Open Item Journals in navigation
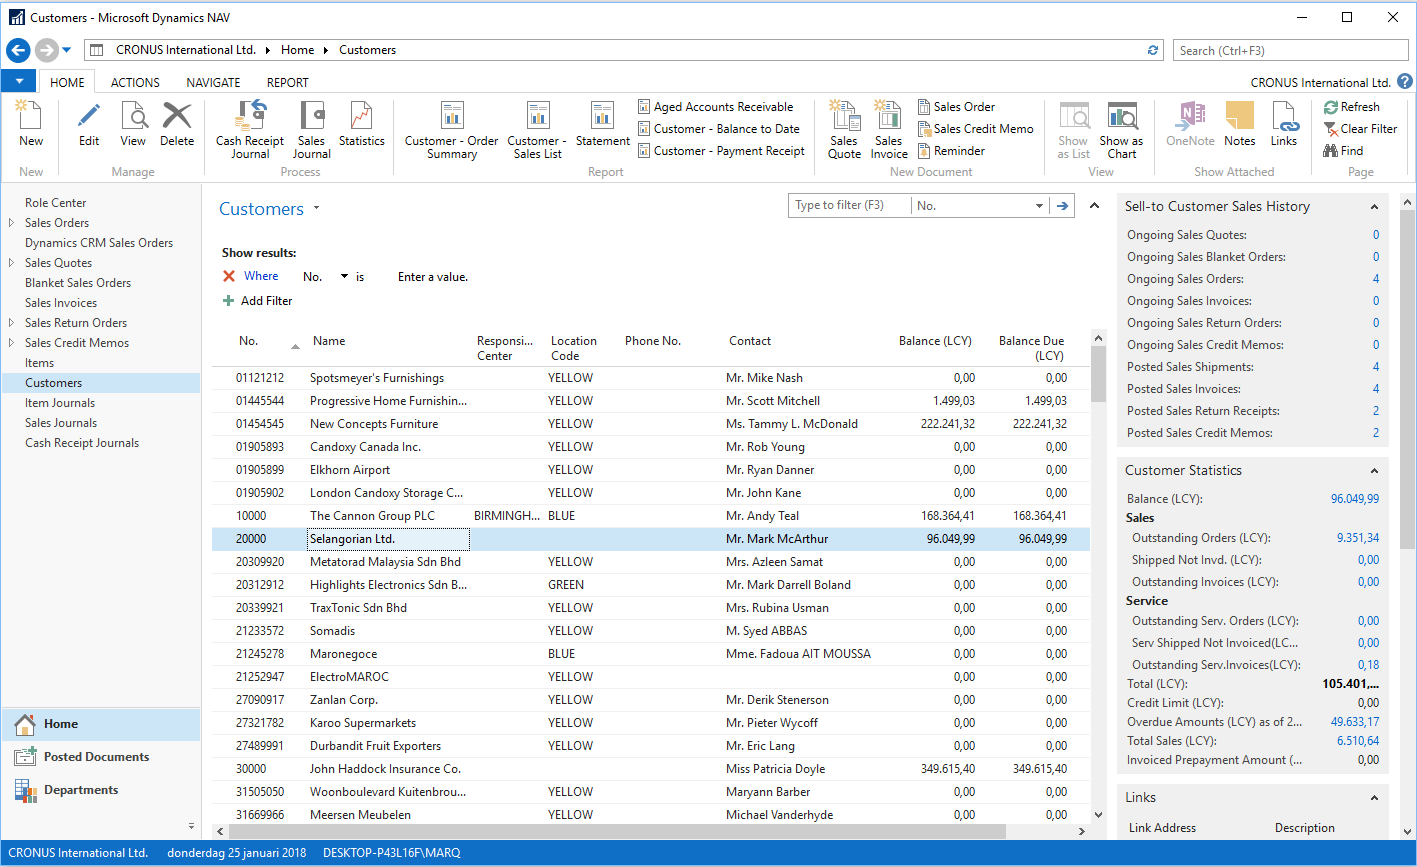The height and width of the screenshot is (867, 1417). (60, 403)
